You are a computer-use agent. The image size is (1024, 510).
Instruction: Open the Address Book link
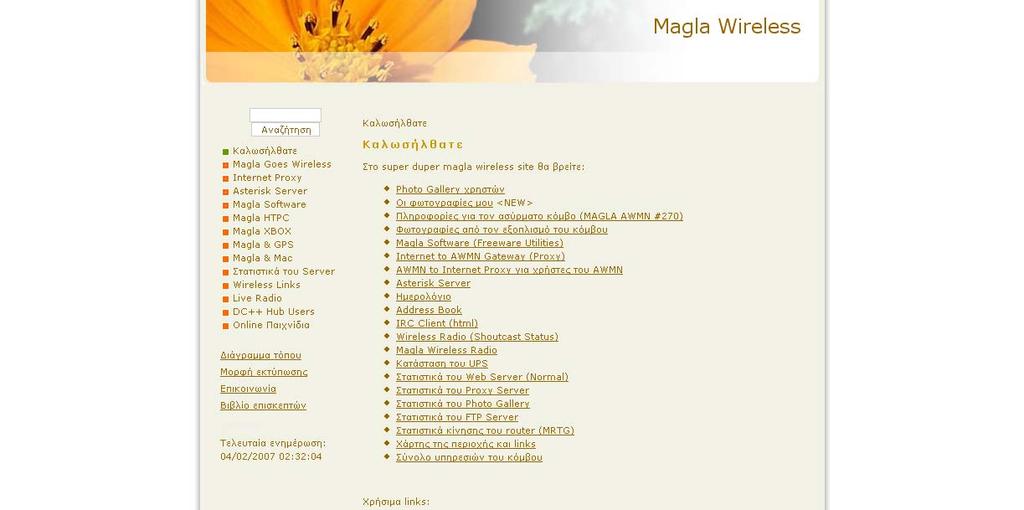point(428,310)
